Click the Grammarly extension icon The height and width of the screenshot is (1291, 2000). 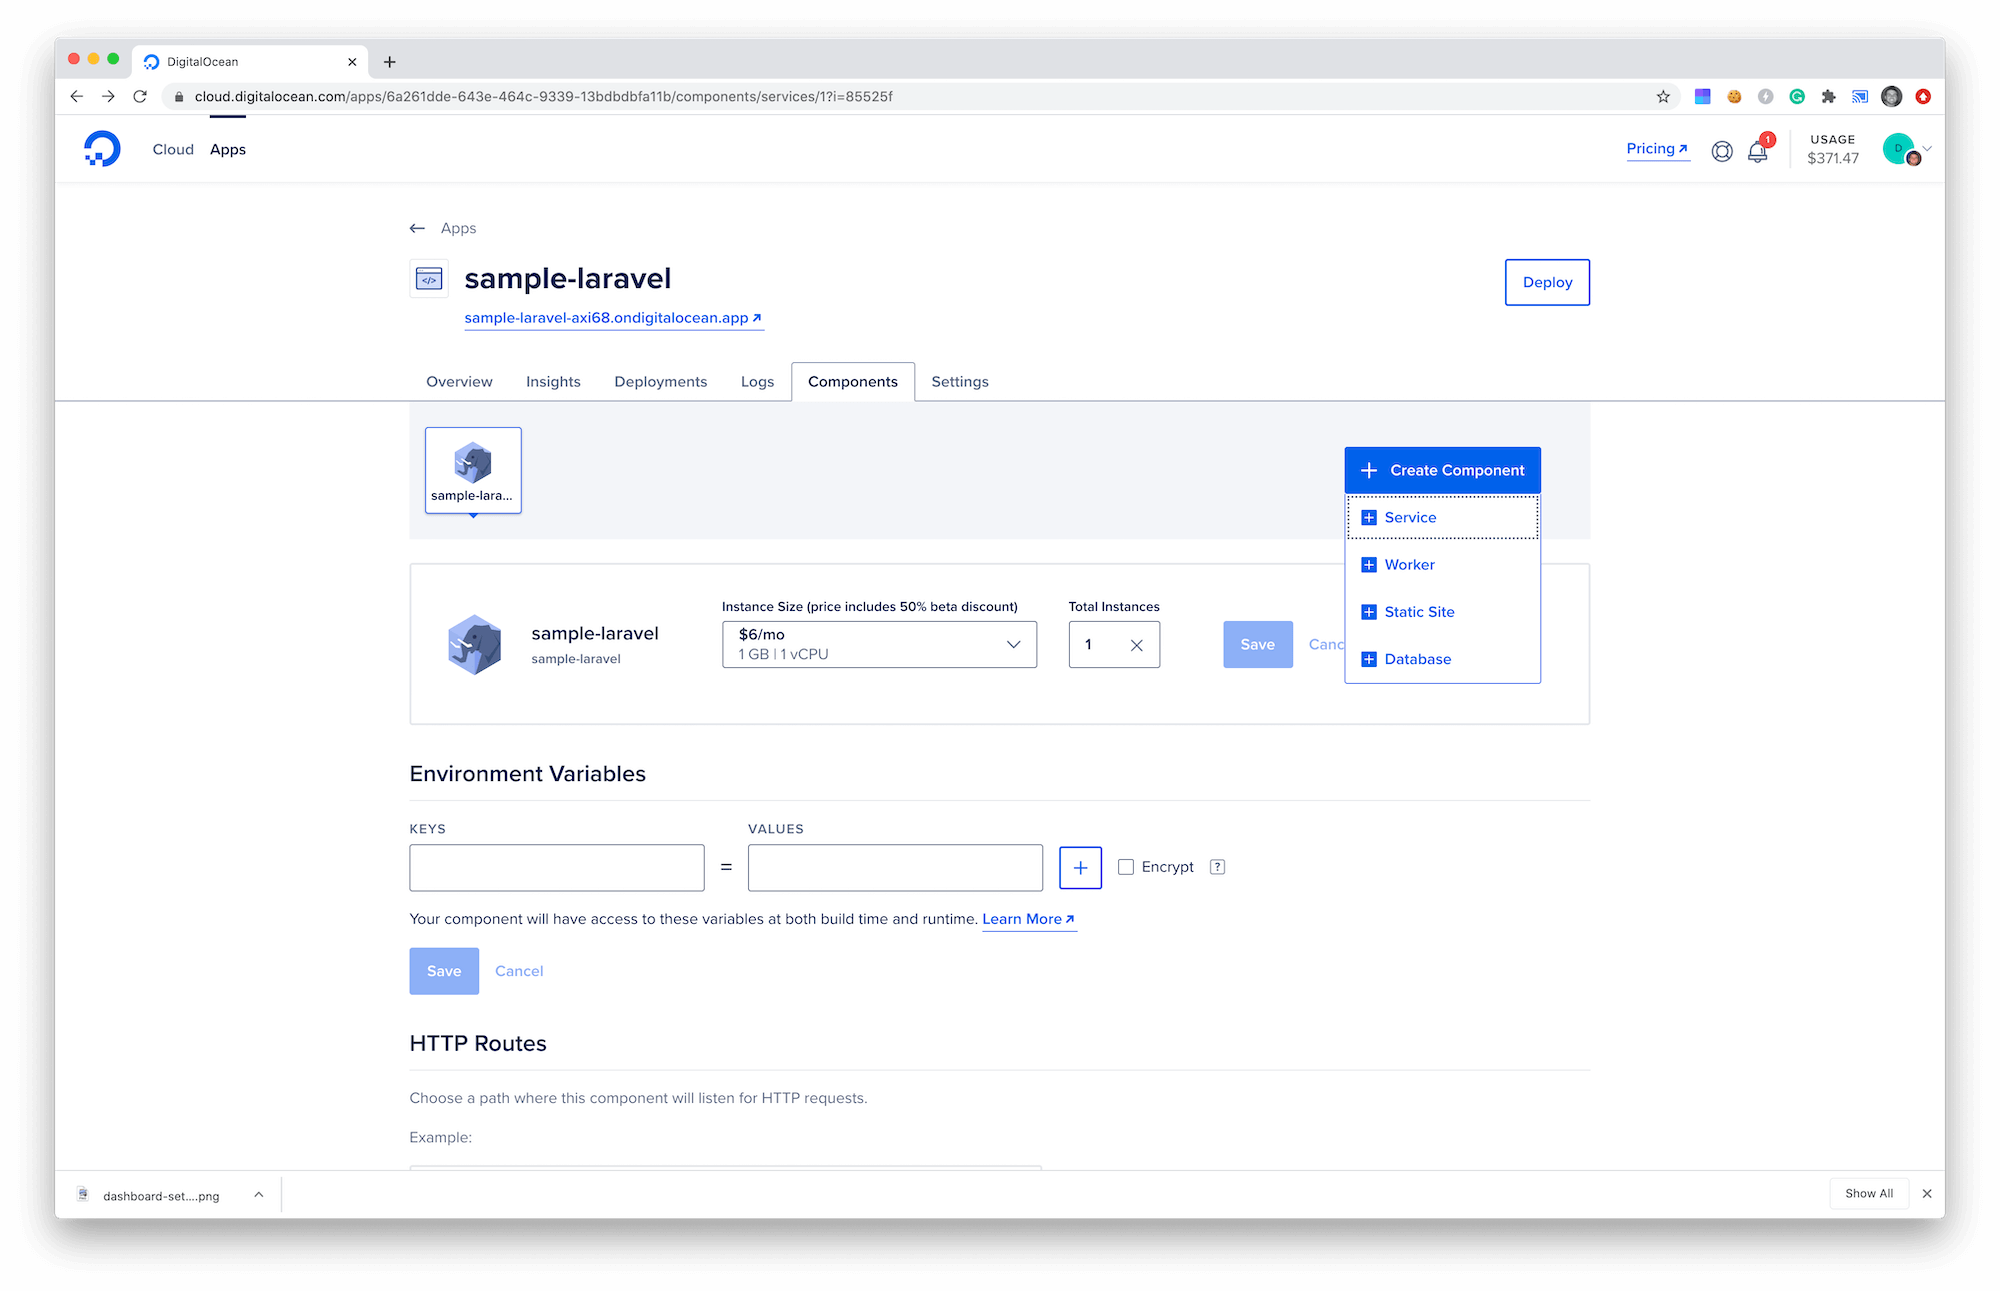[1797, 96]
